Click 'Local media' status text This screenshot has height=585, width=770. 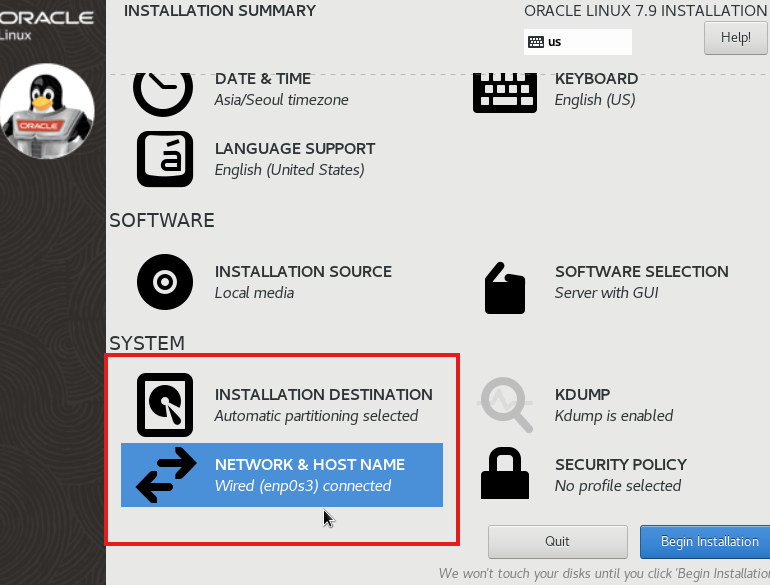(x=254, y=293)
